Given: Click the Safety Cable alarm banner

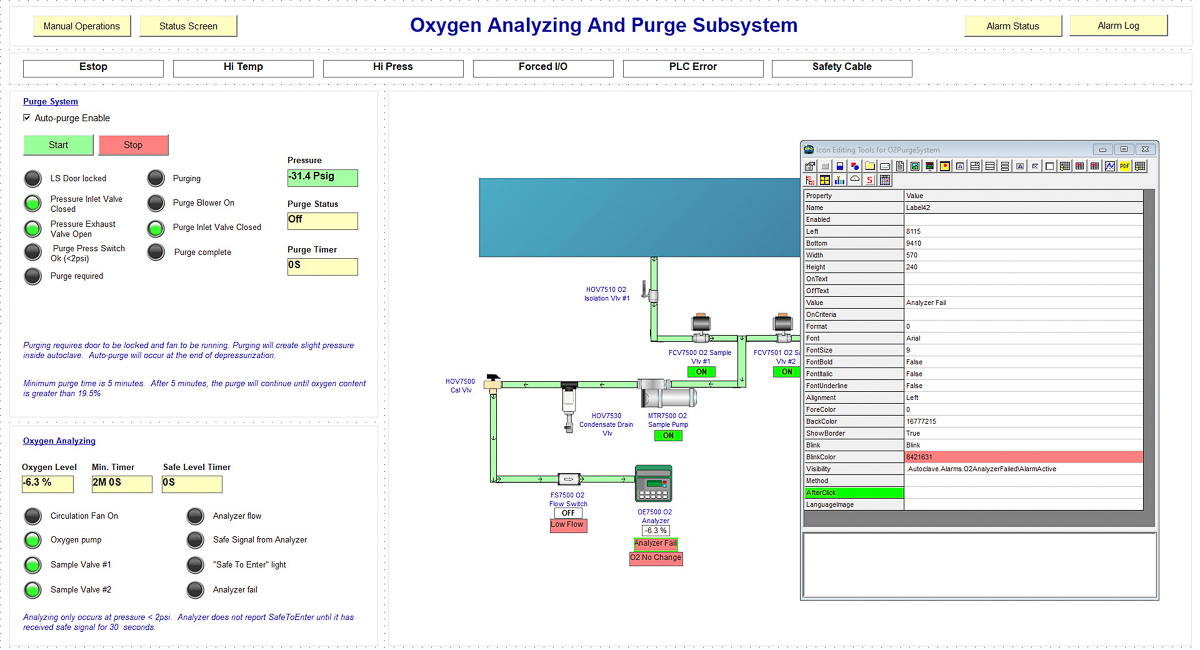Looking at the screenshot, I should point(842,68).
